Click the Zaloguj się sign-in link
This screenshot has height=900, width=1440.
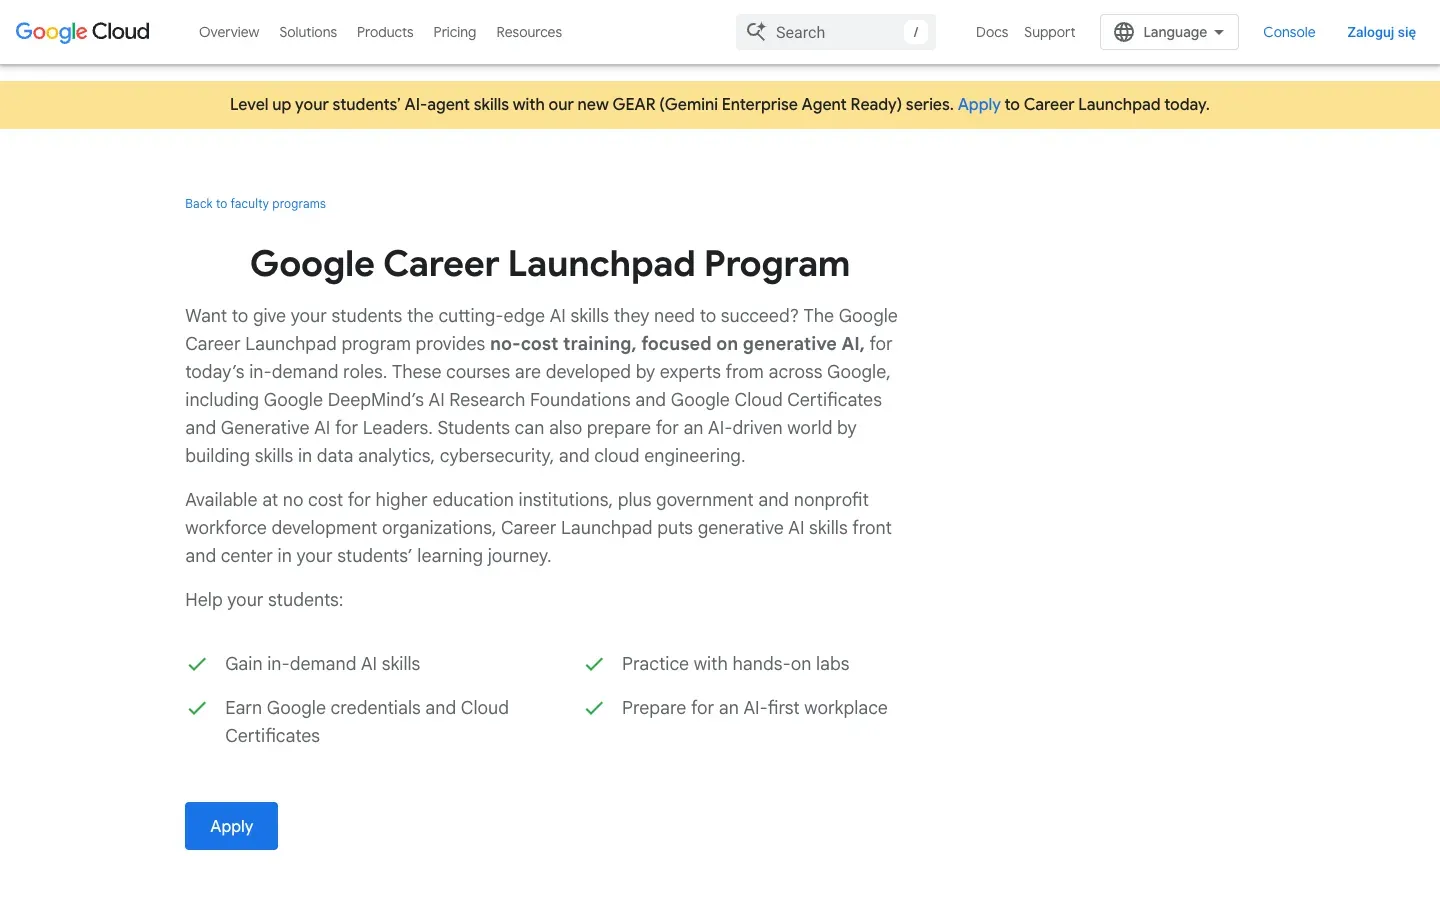coord(1381,32)
